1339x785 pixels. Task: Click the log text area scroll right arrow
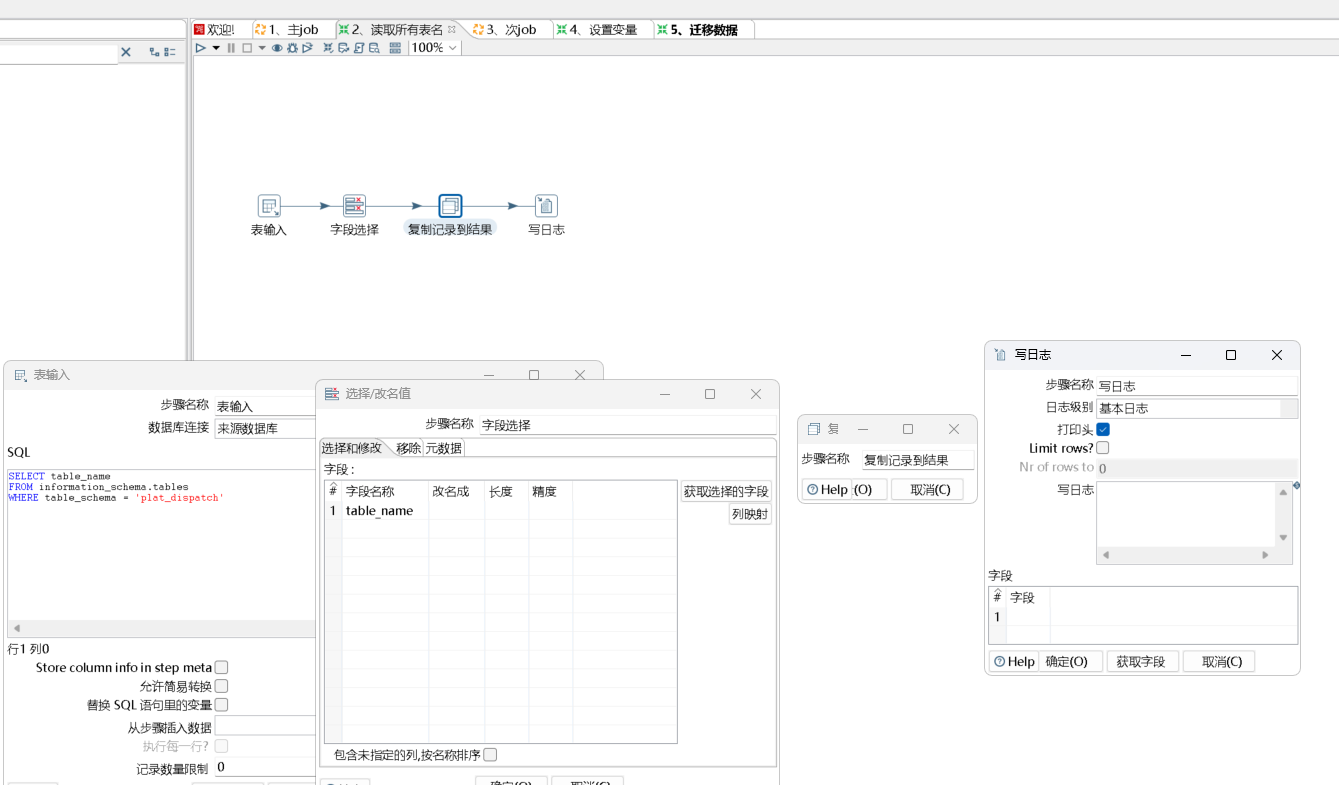point(1265,555)
